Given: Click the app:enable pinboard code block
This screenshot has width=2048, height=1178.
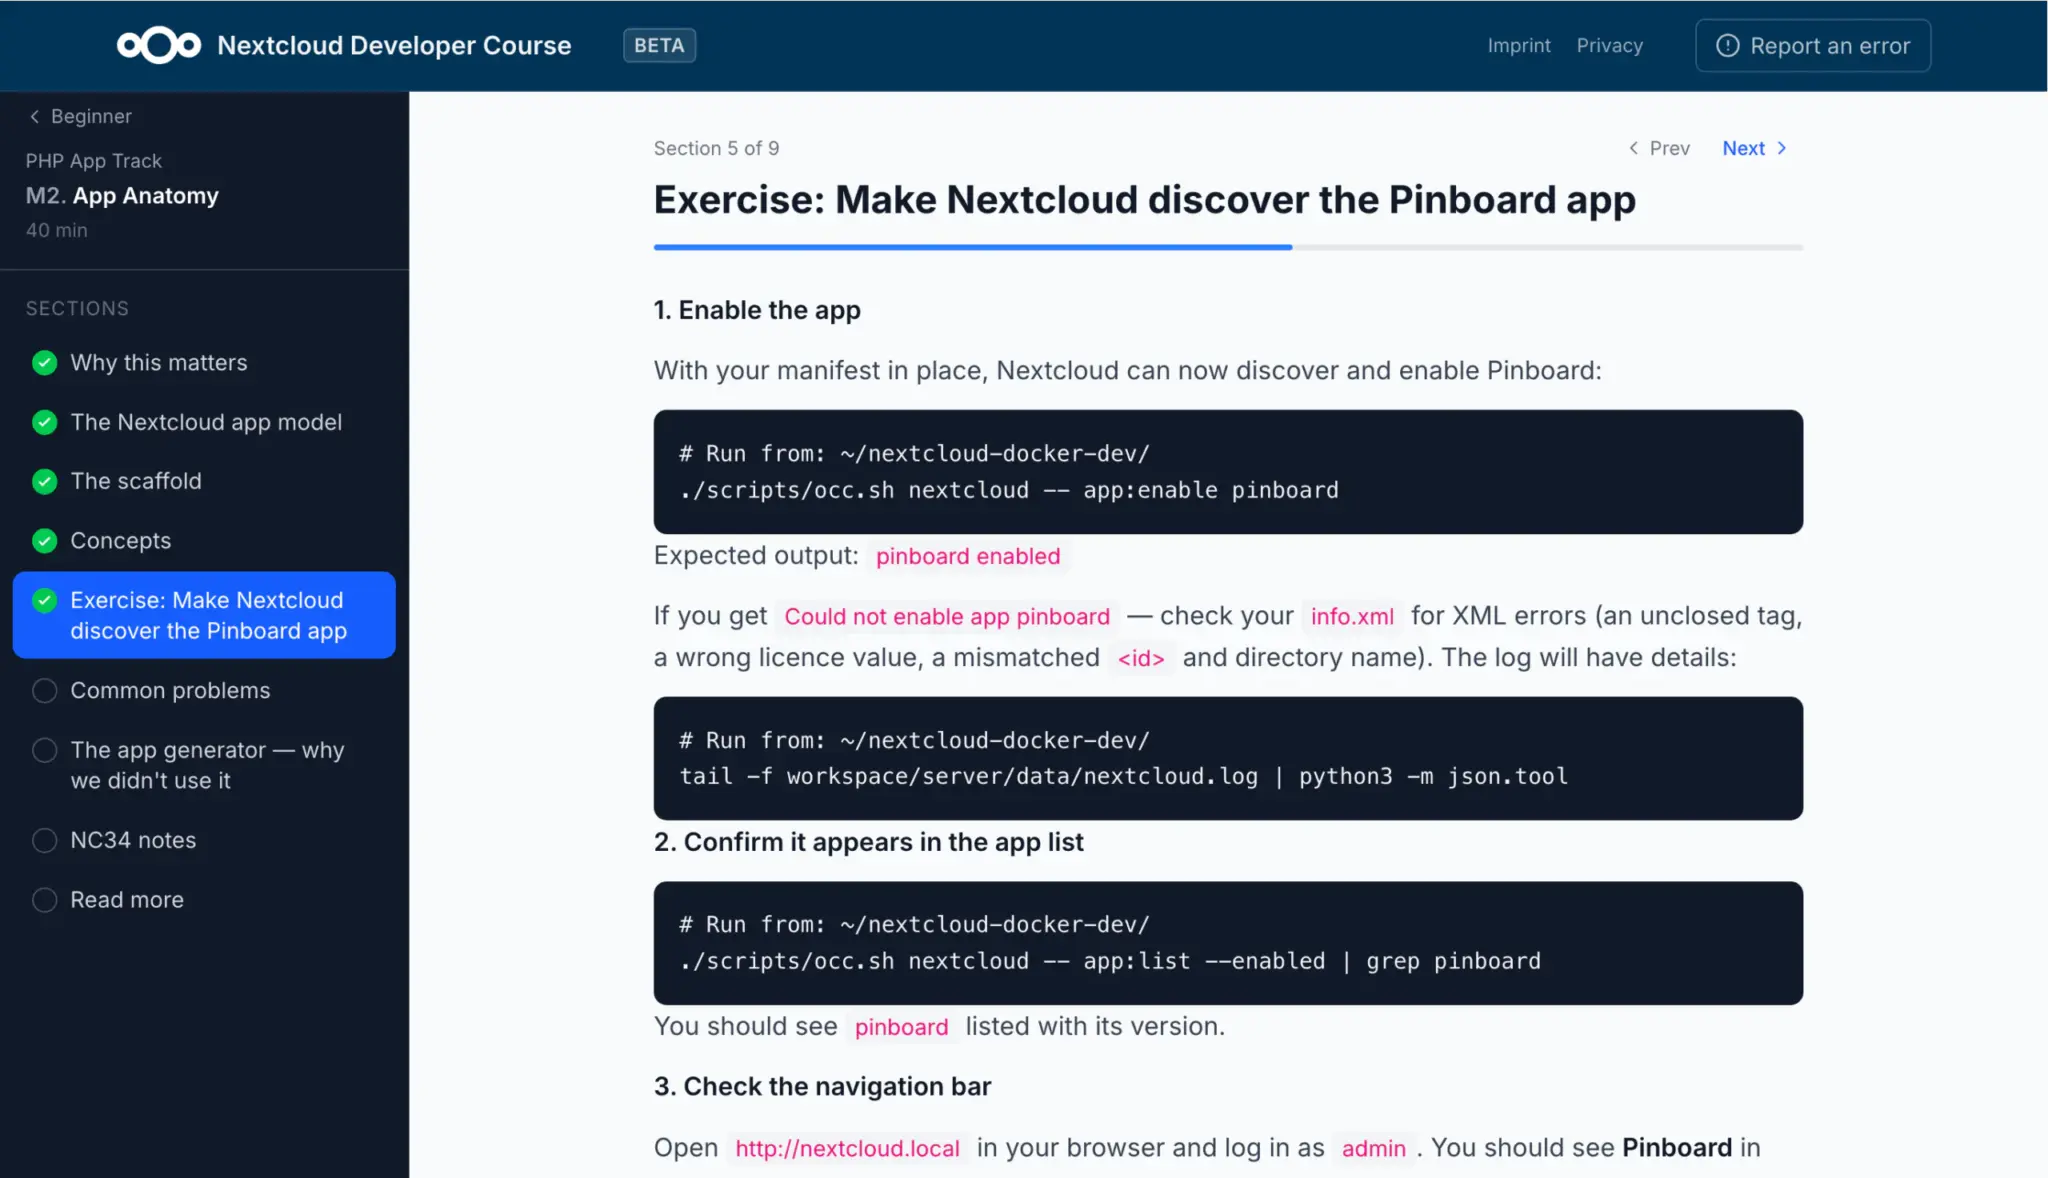Looking at the screenshot, I should tap(1228, 471).
